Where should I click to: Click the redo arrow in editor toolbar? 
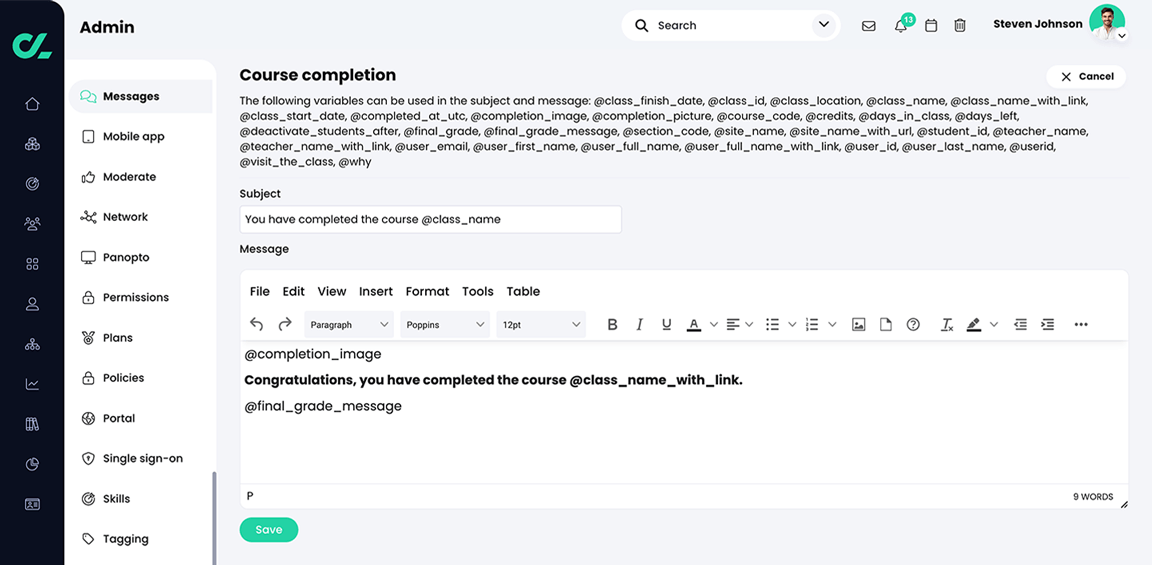[x=284, y=324]
